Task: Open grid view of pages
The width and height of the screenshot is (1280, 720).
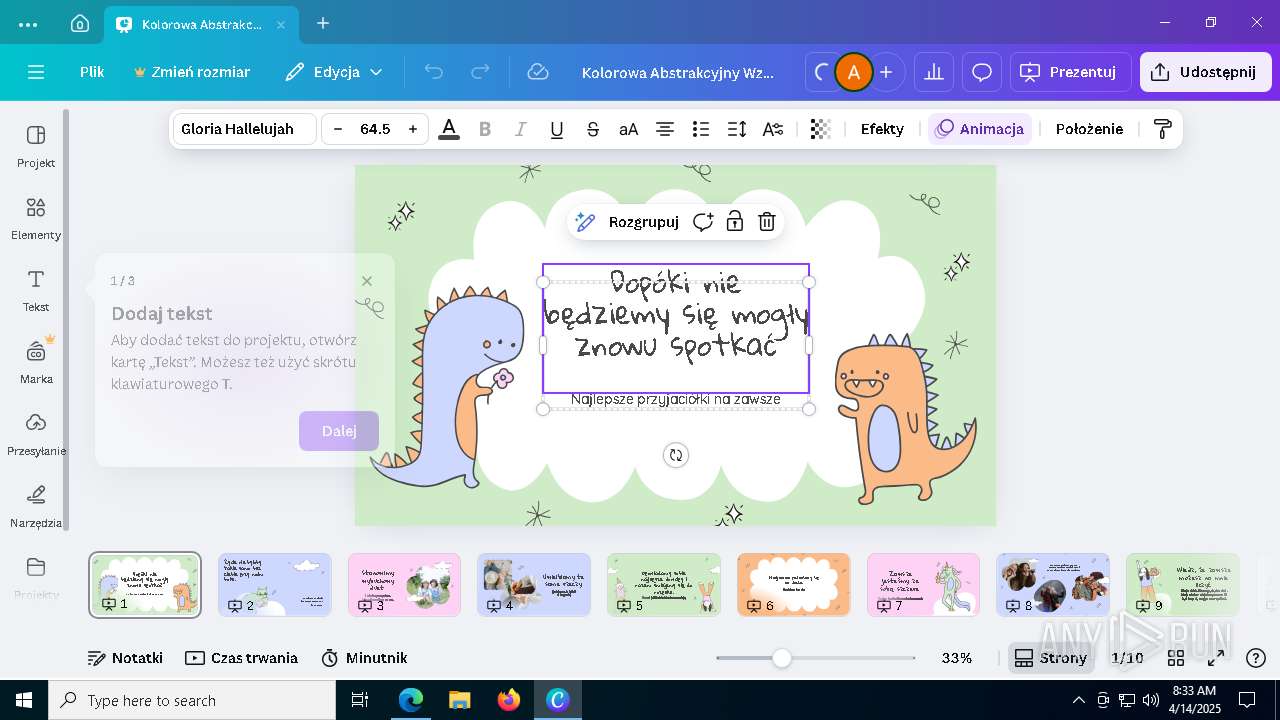Action: [x=1176, y=658]
